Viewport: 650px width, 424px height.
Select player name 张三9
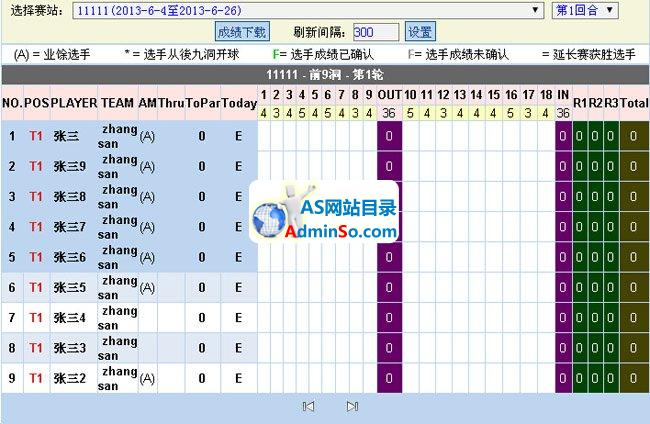(x=69, y=166)
